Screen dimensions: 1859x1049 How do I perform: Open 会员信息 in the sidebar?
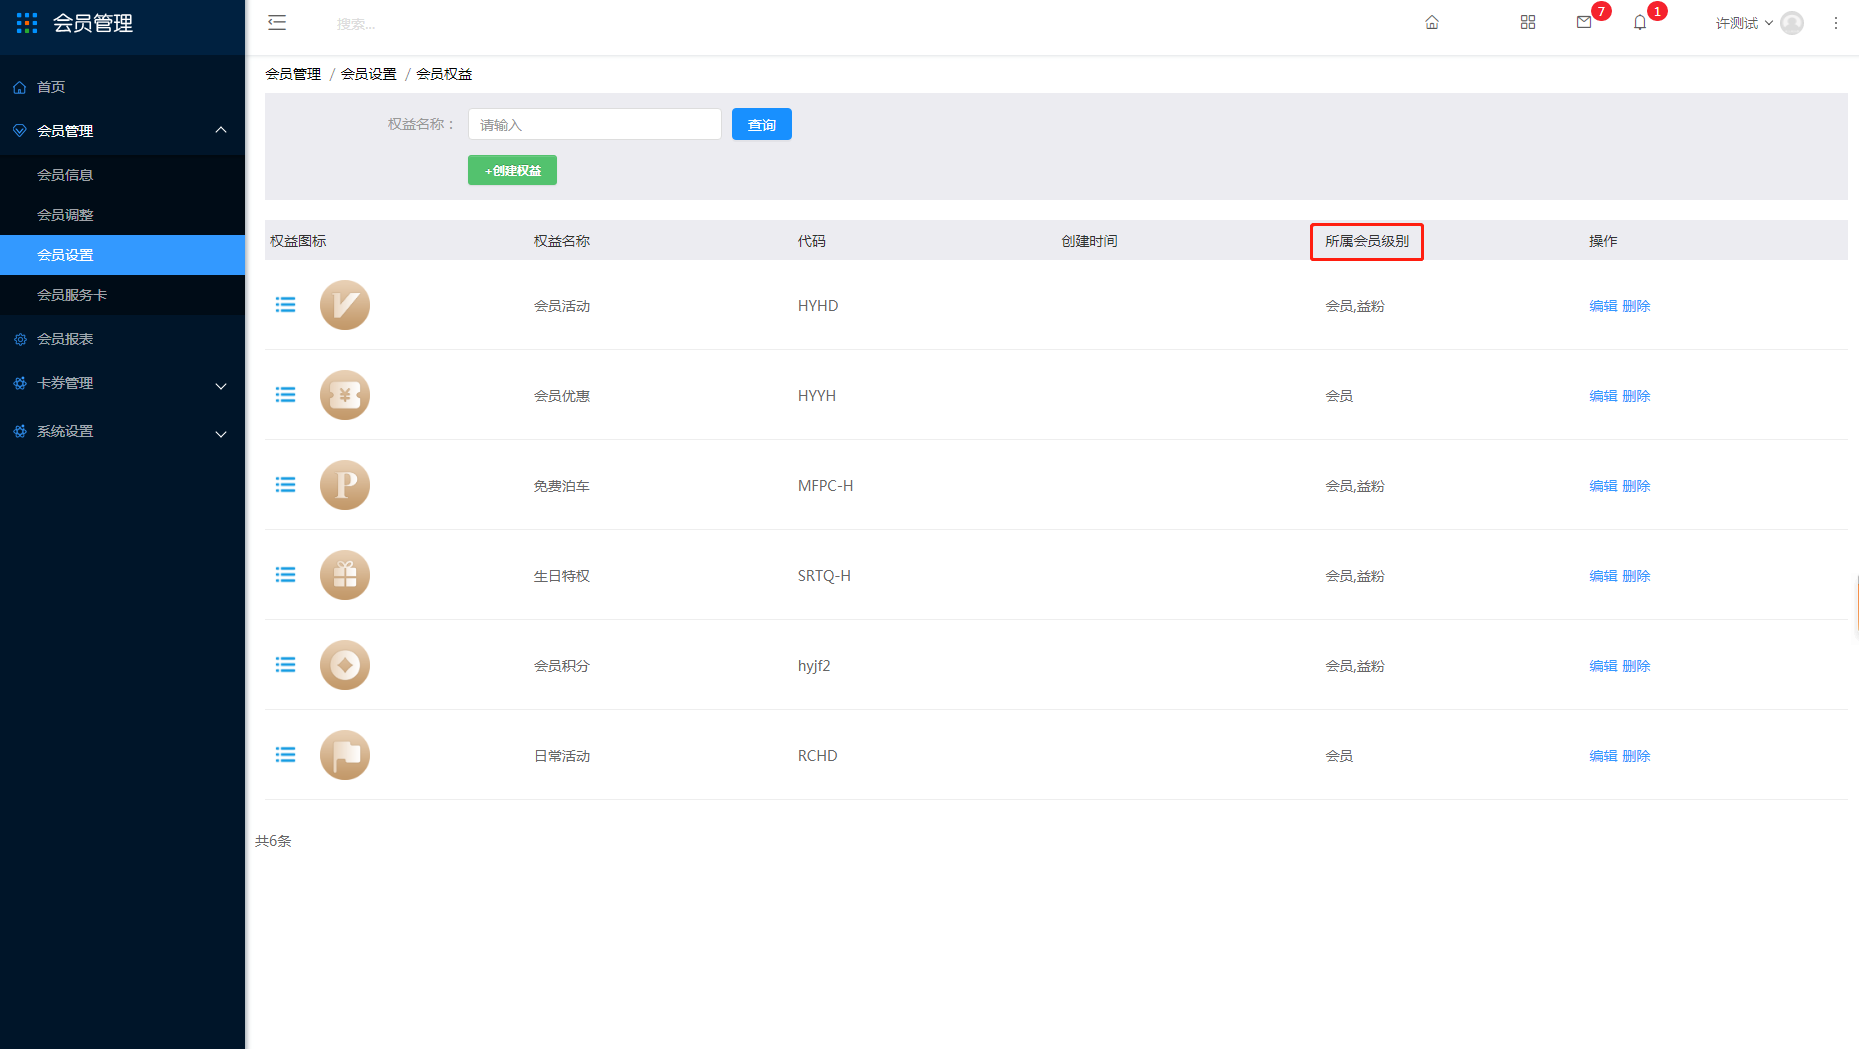coord(122,175)
